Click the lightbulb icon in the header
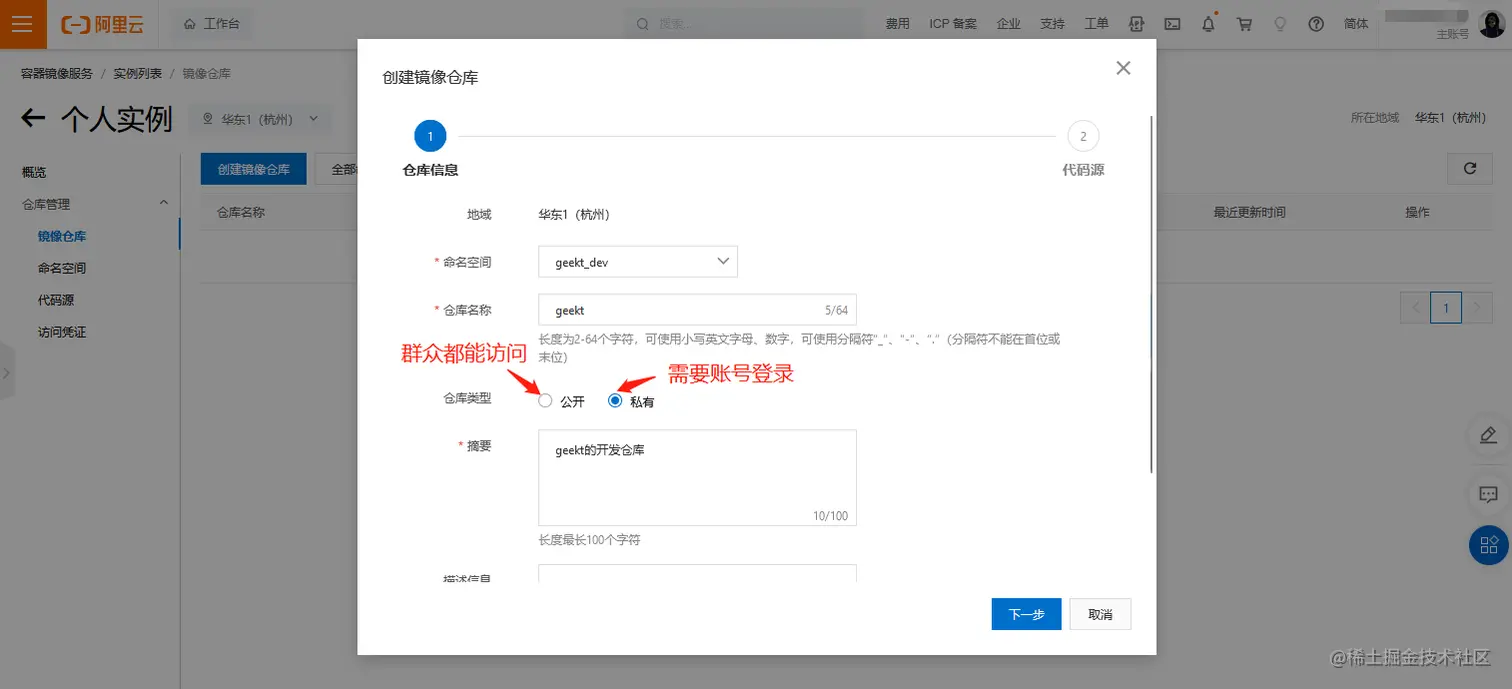Image resolution: width=1512 pixels, height=689 pixels. point(1280,24)
